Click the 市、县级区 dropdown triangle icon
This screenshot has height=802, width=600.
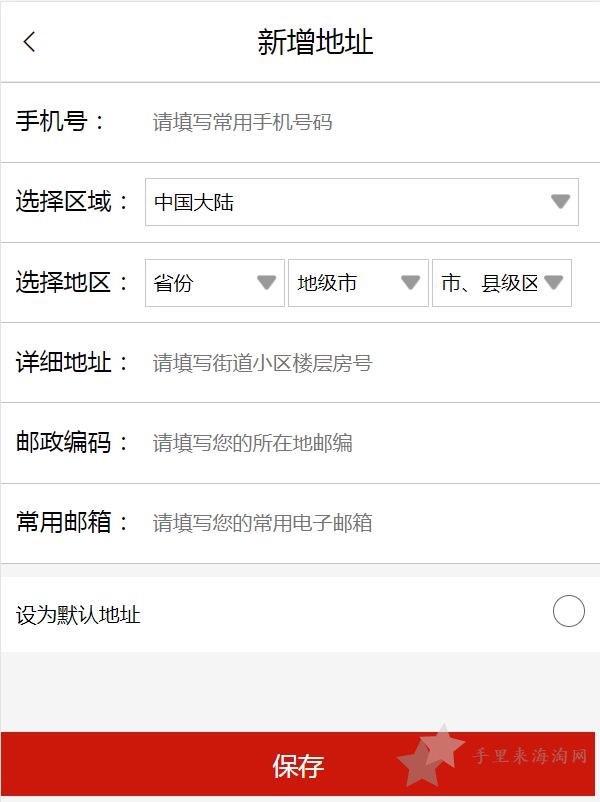553,282
